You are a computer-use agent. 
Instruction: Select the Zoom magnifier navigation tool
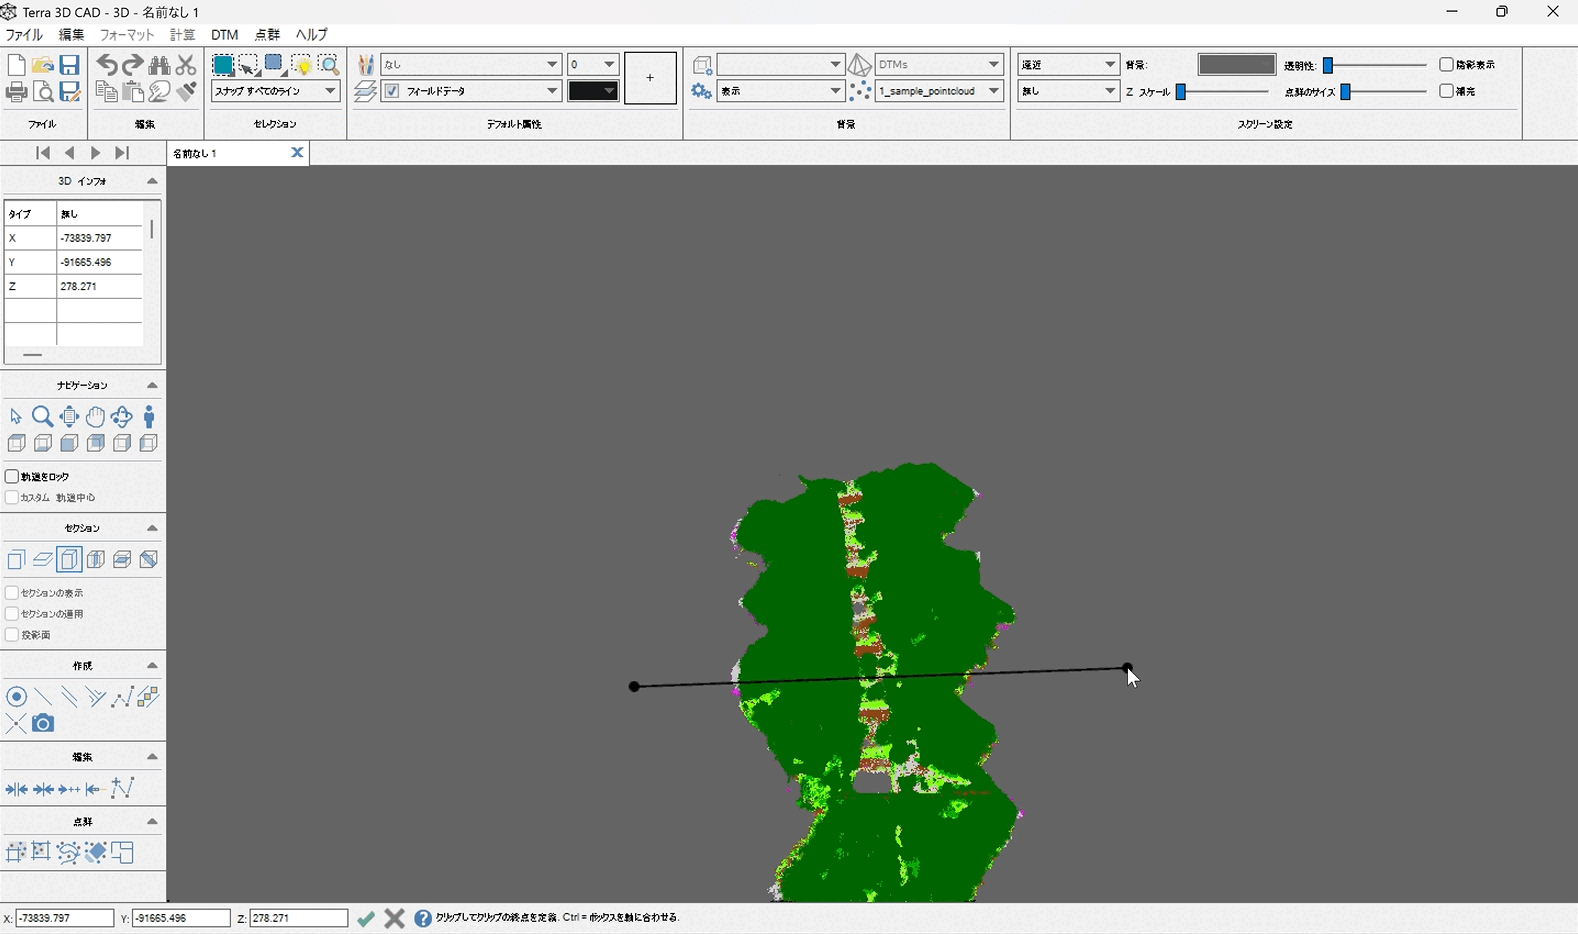coord(42,416)
